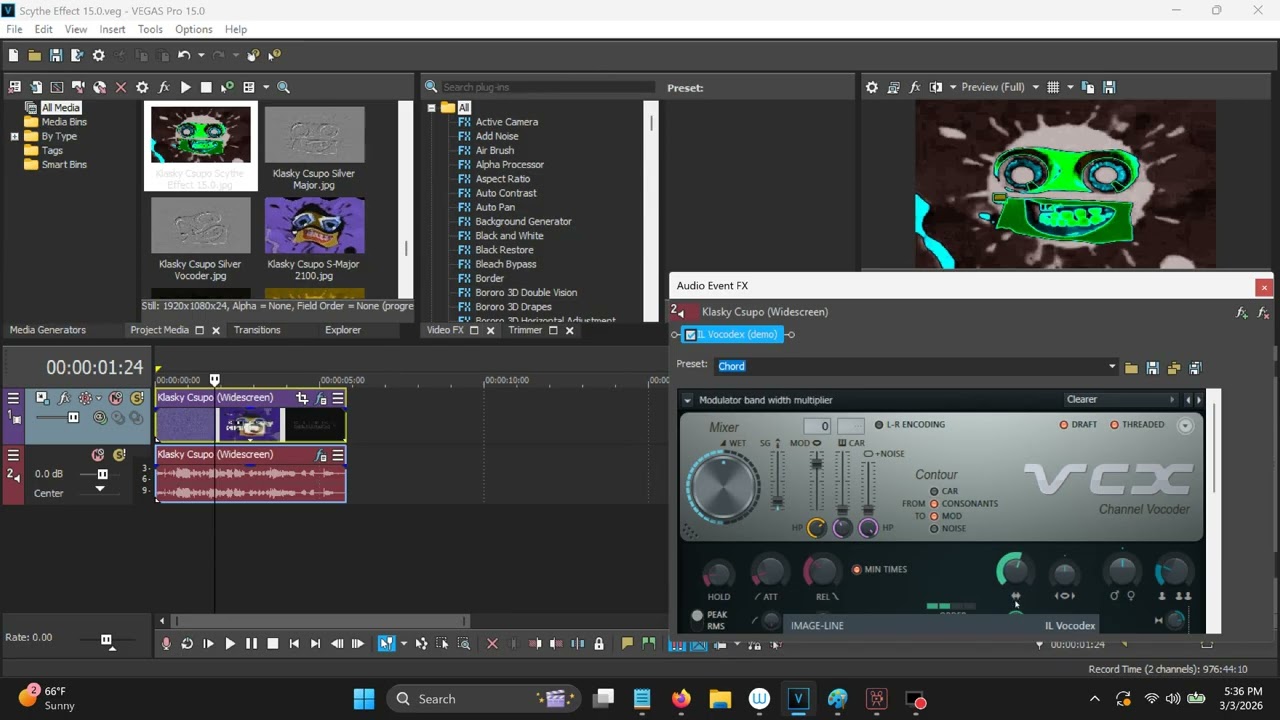Adjust the Rate slider handle
The image size is (1280, 720).
click(x=106, y=640)
